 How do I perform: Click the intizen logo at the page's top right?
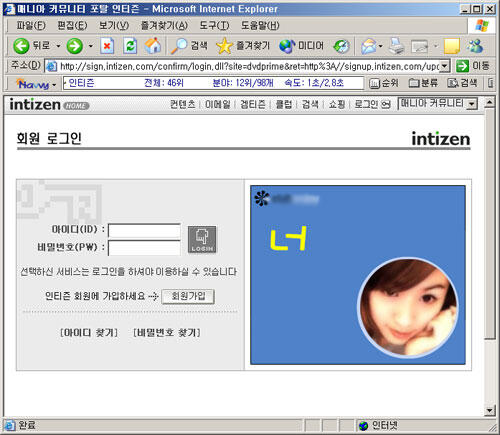(x=441, y=139)
